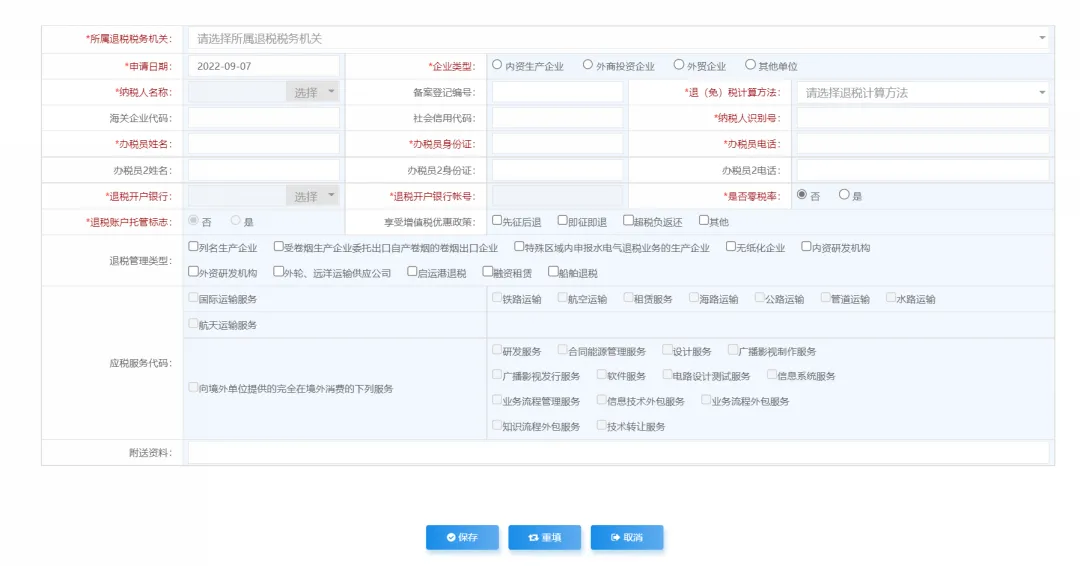Check the 即征即退 policy checkbox

(x=562, y=220)
